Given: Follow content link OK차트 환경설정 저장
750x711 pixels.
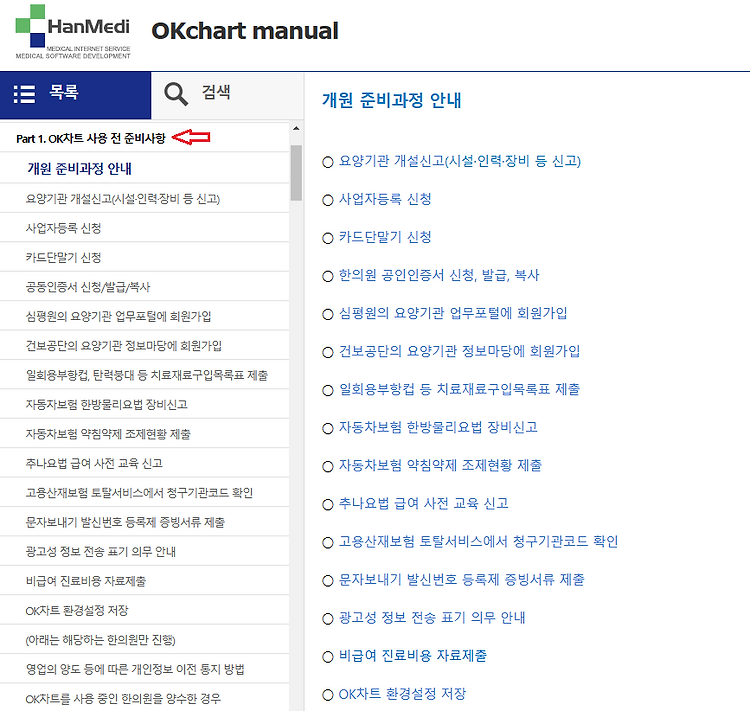Looking at the screenshot, I should [402, 694].
